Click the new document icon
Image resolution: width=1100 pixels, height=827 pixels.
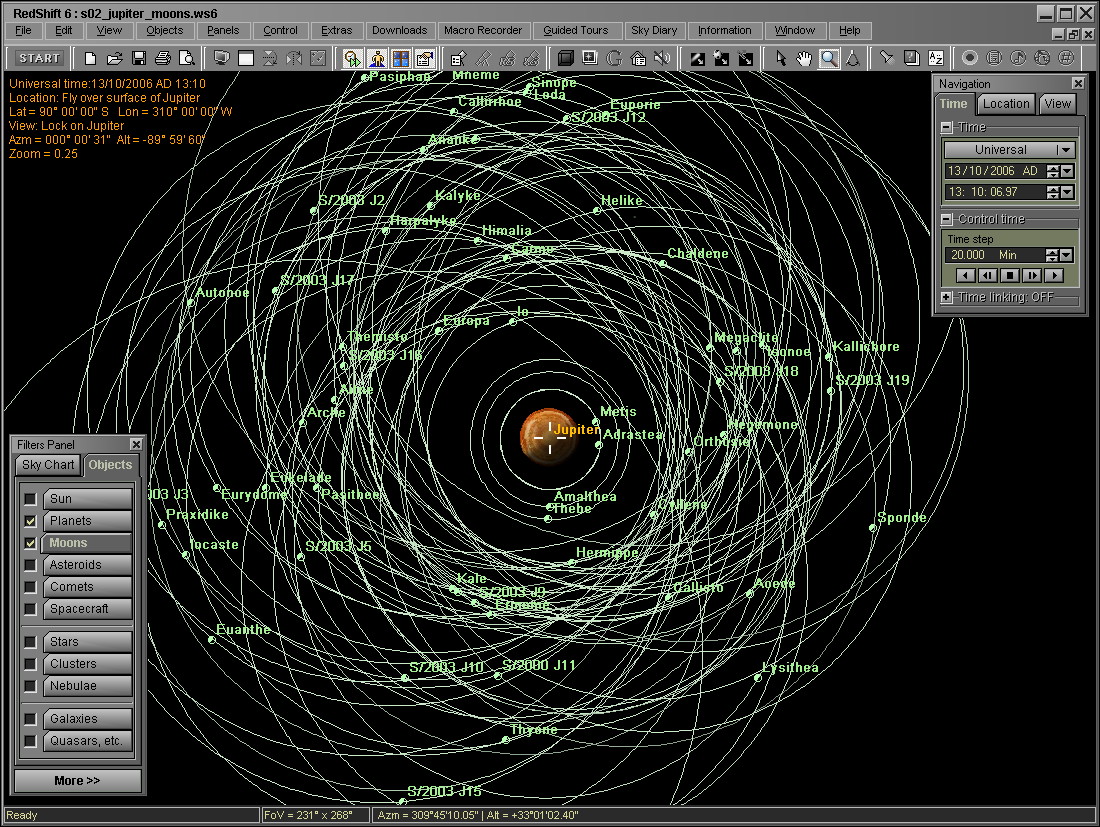click(x=91, y=59)
